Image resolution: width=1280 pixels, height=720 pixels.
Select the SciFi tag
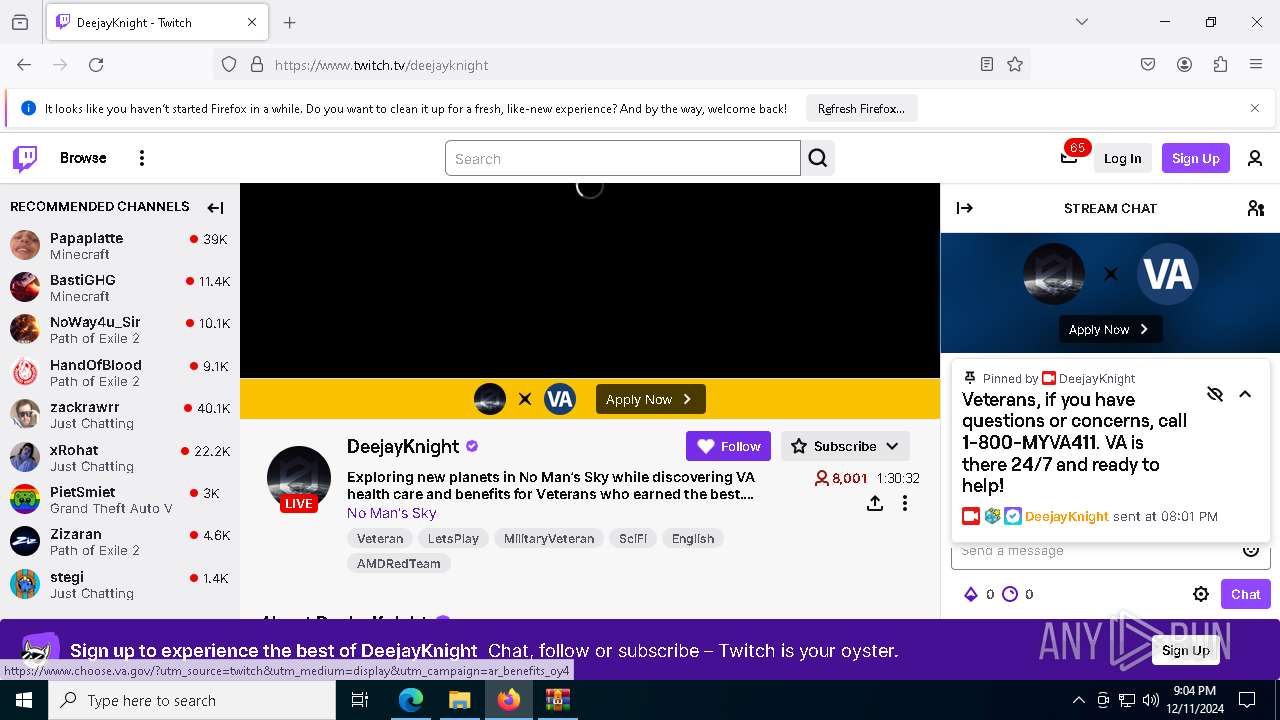633,538
